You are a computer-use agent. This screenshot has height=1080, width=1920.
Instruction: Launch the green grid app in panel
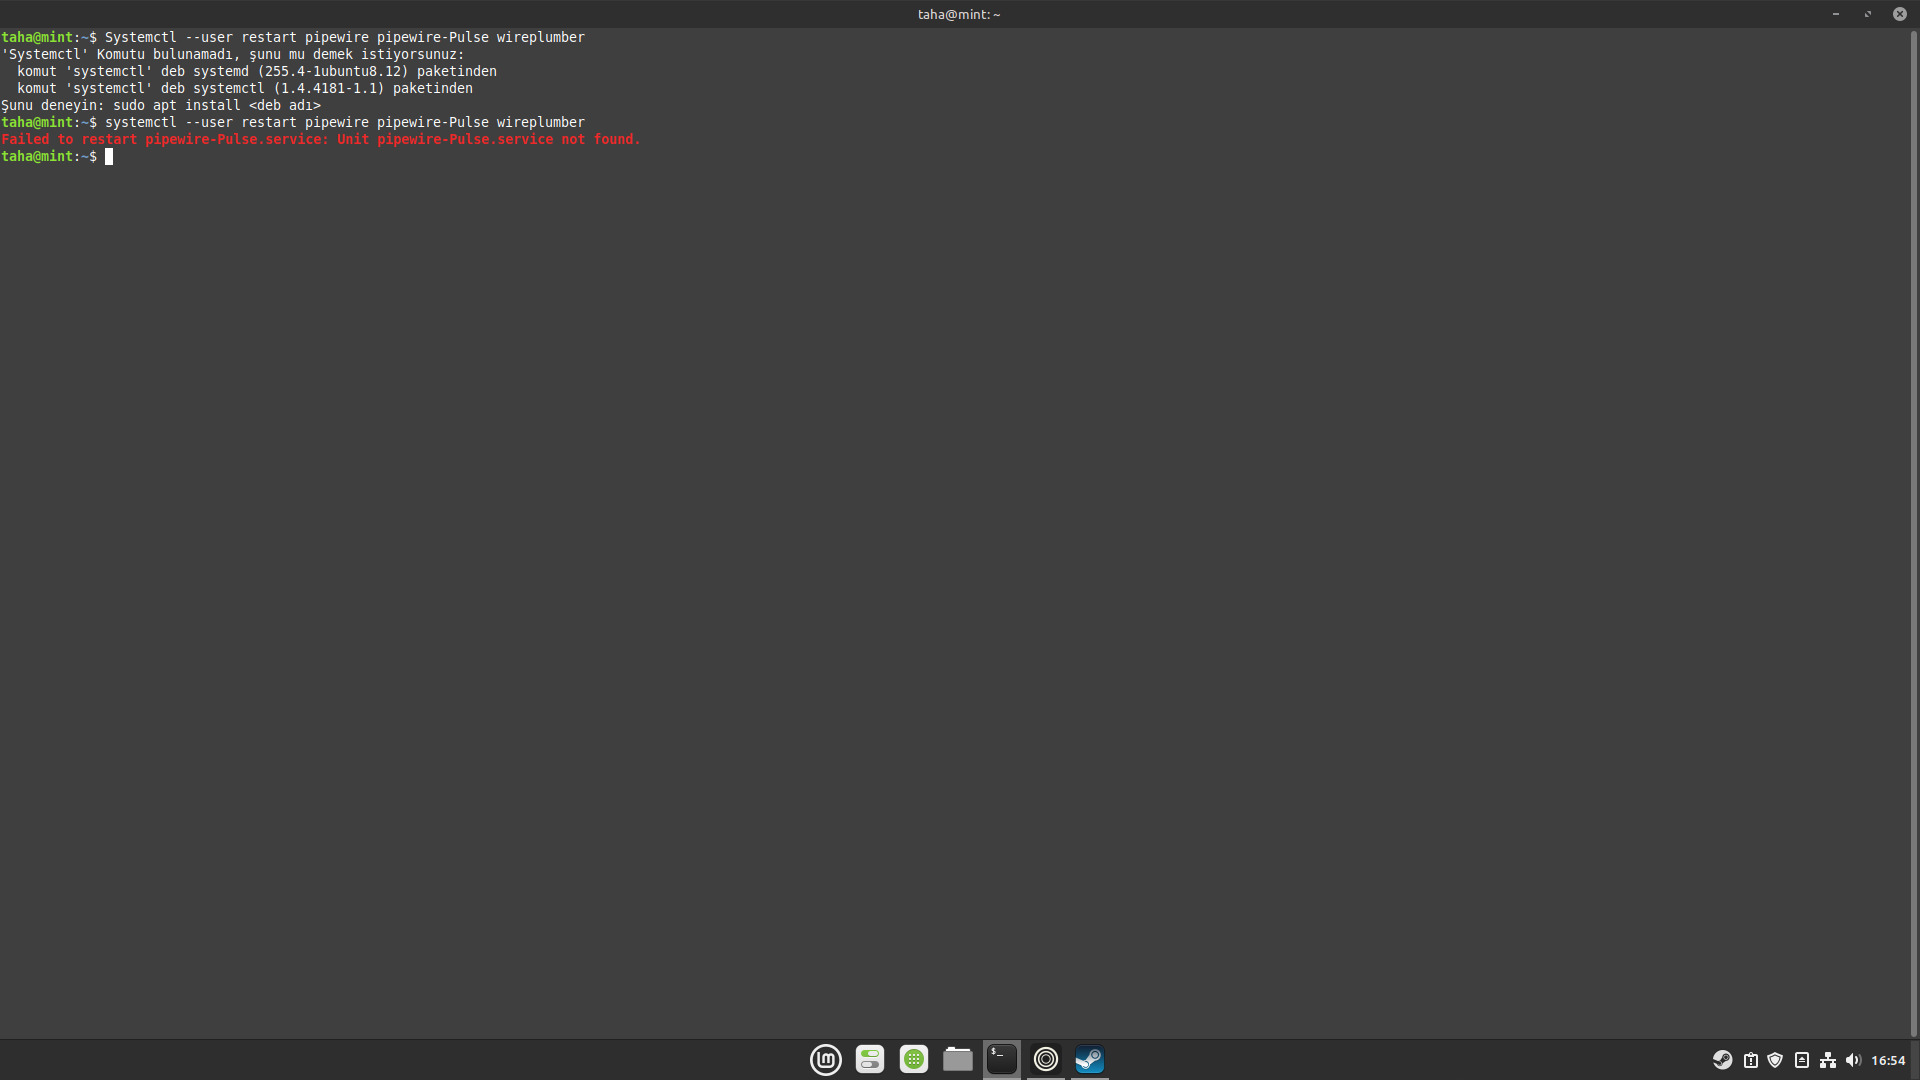[x=914, y=1059]
